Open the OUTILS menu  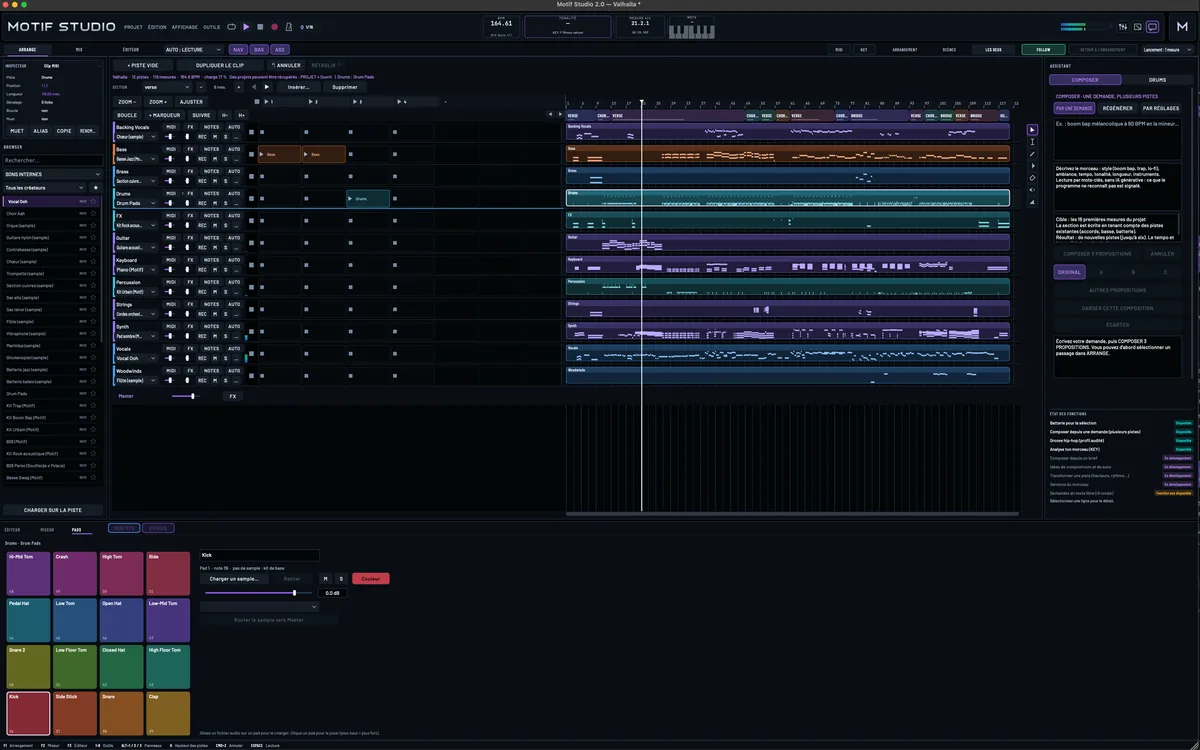point(211,27)
